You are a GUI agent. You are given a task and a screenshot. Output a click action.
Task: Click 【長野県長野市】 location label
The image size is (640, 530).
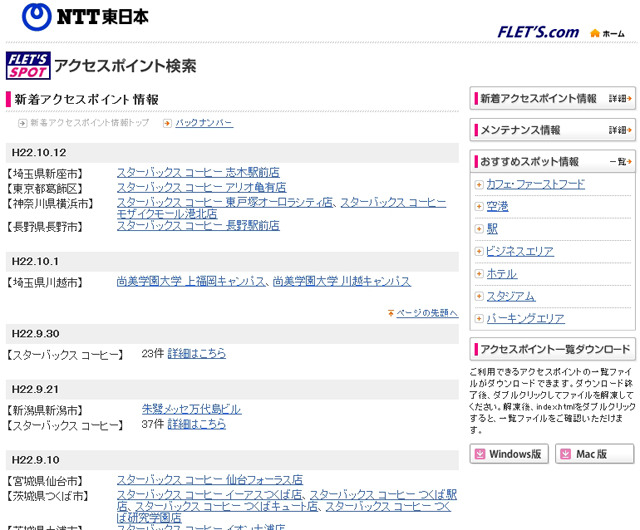(x=45, y=227)
